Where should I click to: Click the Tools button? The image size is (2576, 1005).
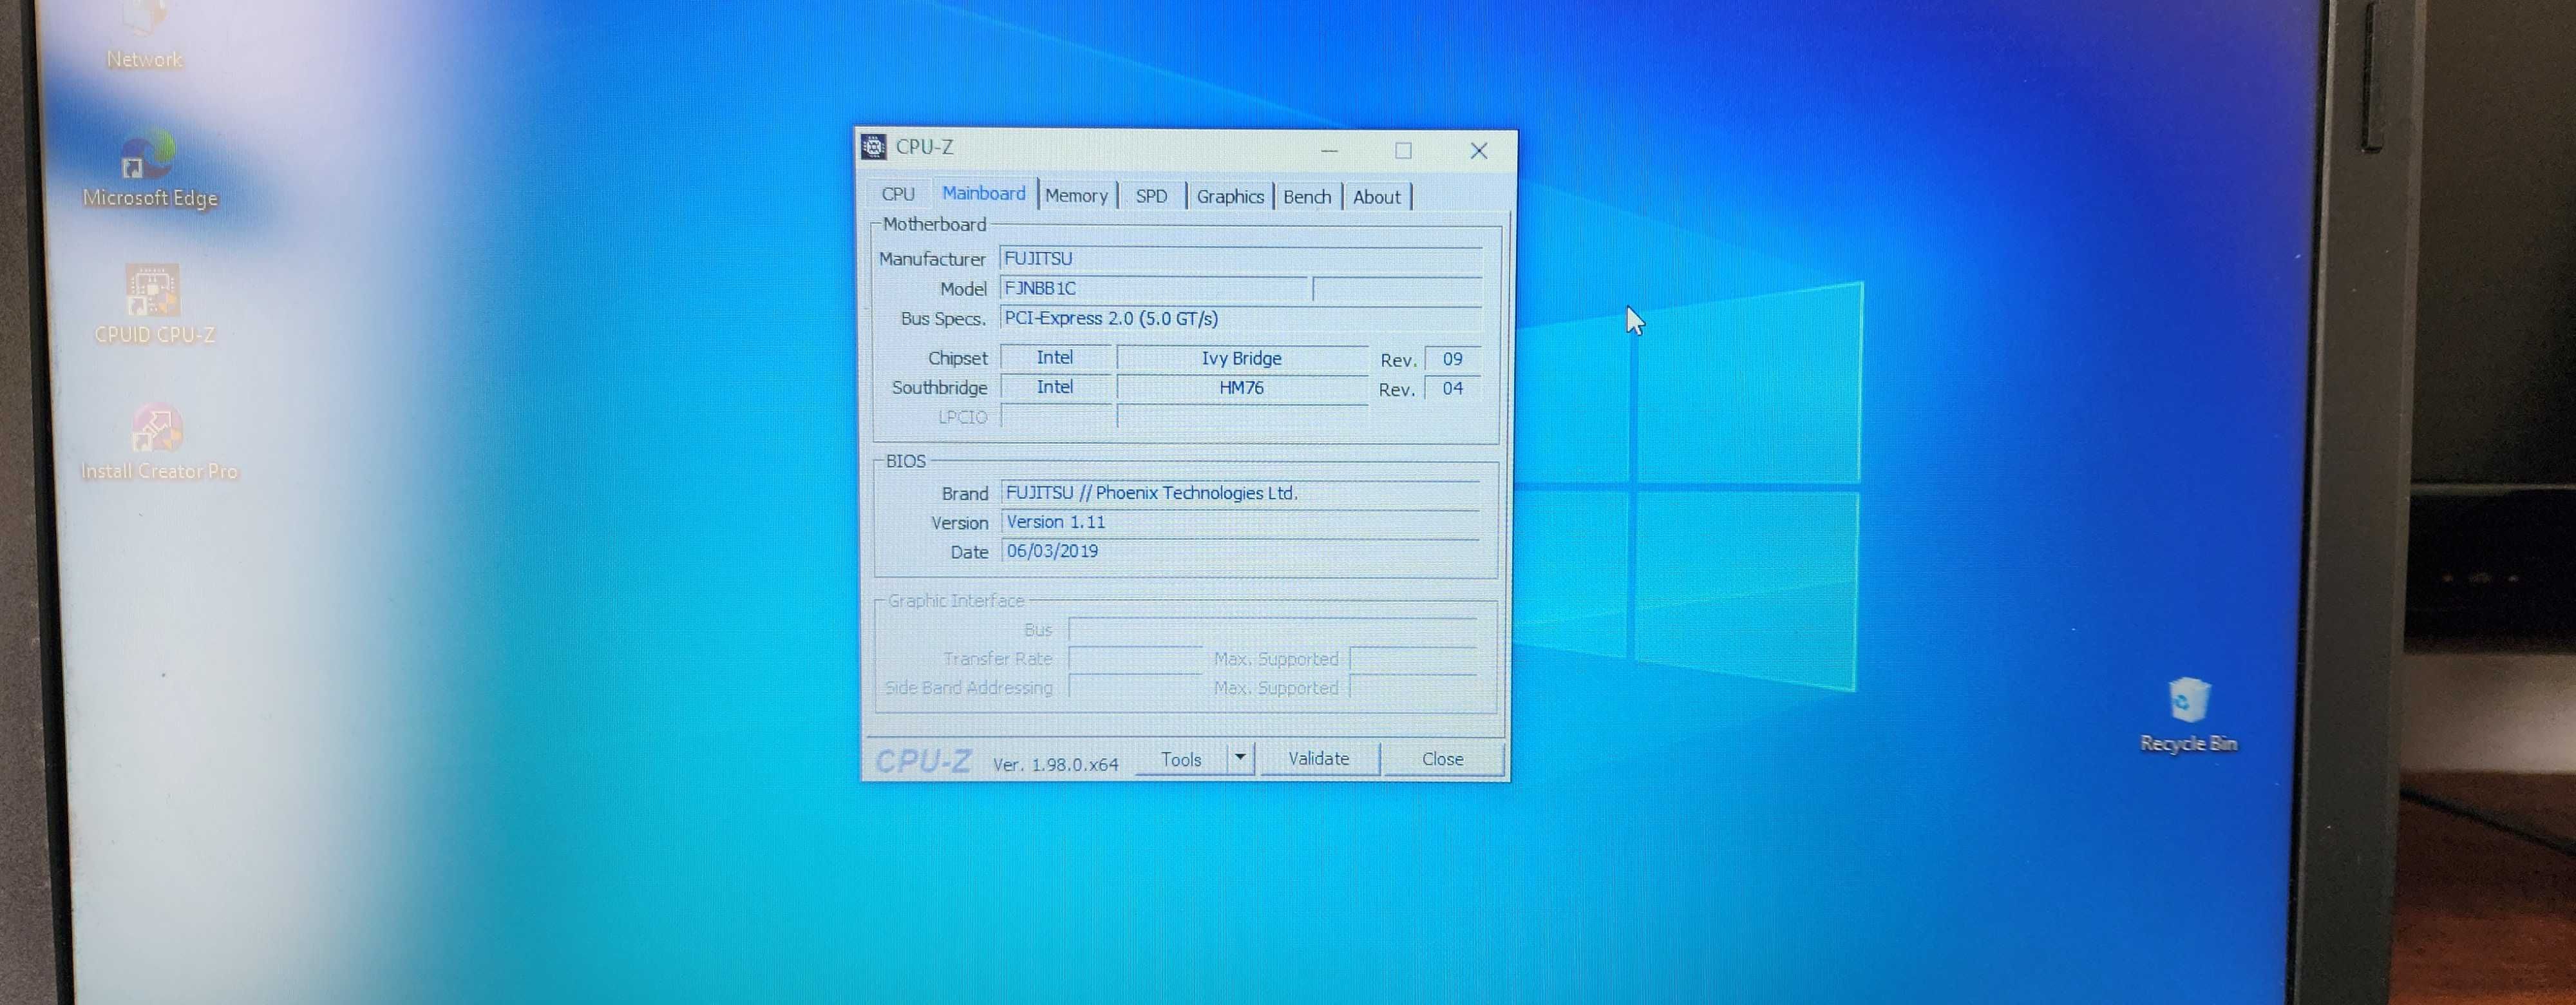coord(1181,759)
